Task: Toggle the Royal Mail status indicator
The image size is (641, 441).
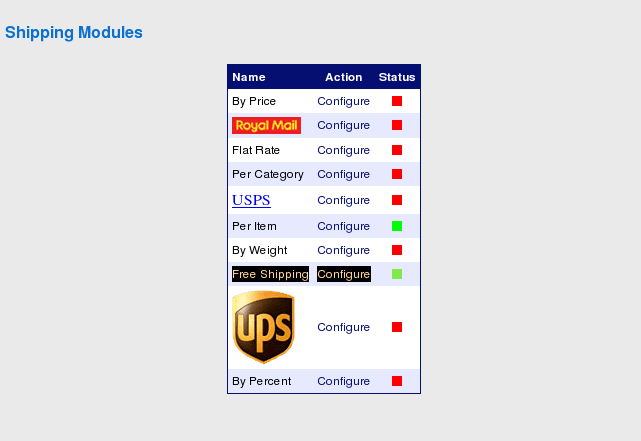Action: pos(397,125)
